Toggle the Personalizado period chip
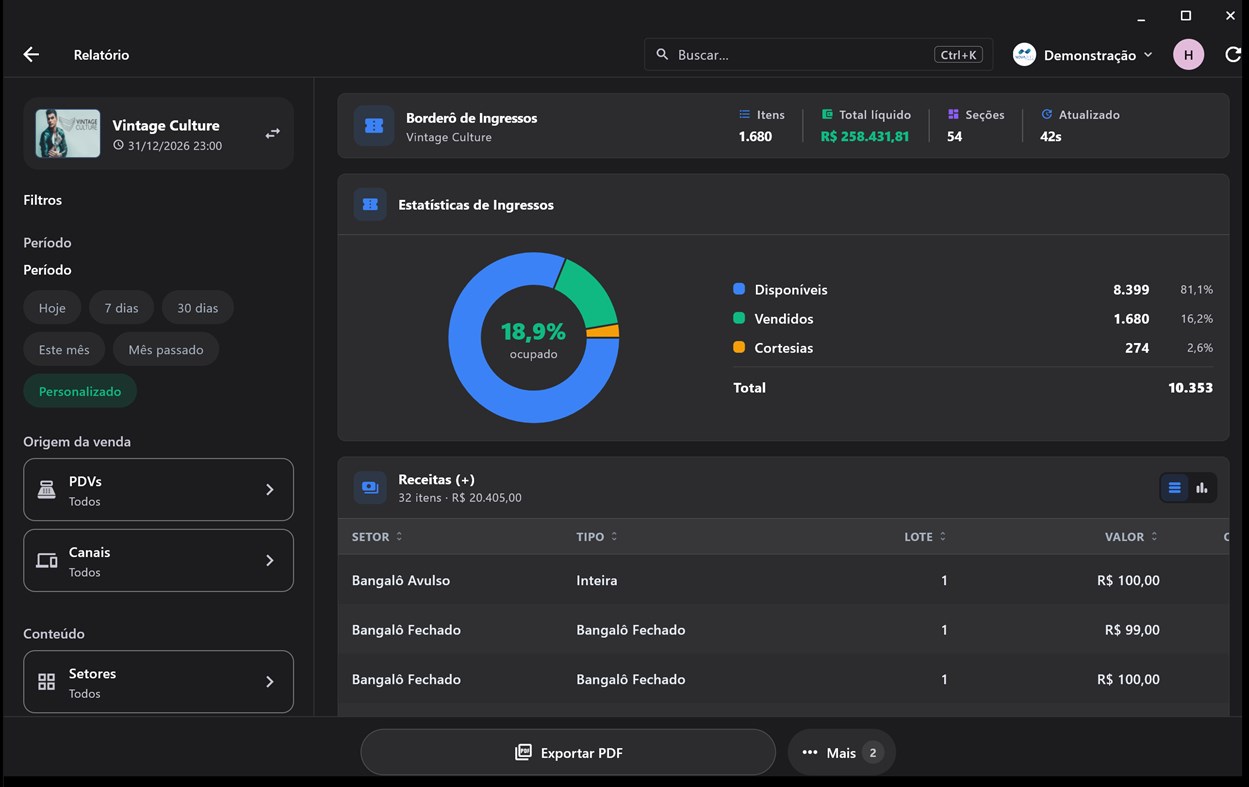 pos(80,391)
